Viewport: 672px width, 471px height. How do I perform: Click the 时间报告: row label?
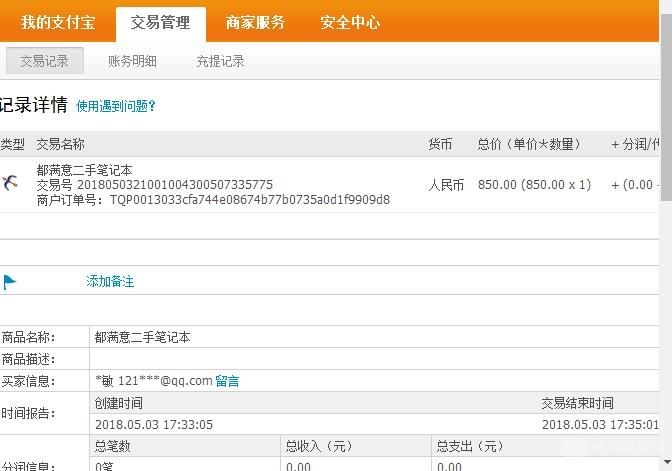pyautogui.click(x=28, y=414)
